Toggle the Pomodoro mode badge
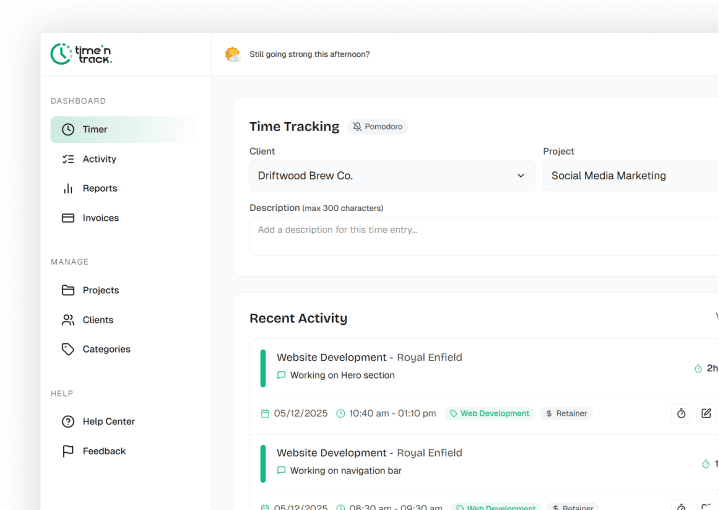Screen dimensions: 719x510 pos(377,127)
